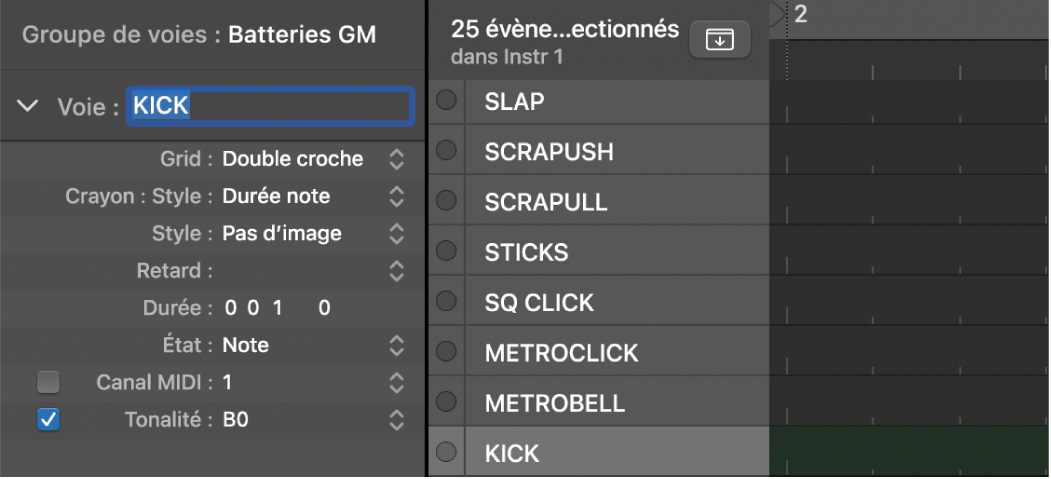This screenshot has width=1051, height=479.
Task: Select the METROBELL lane name
Action: [554, 403]
